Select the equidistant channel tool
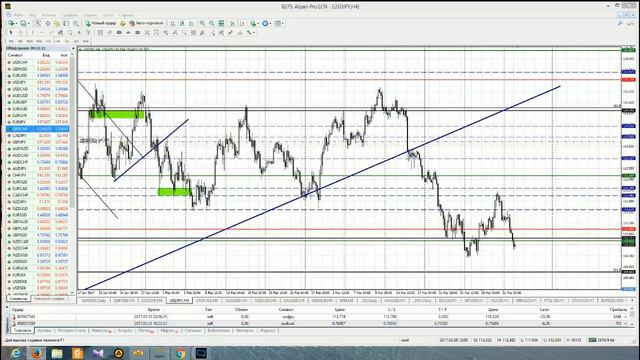 60,32
